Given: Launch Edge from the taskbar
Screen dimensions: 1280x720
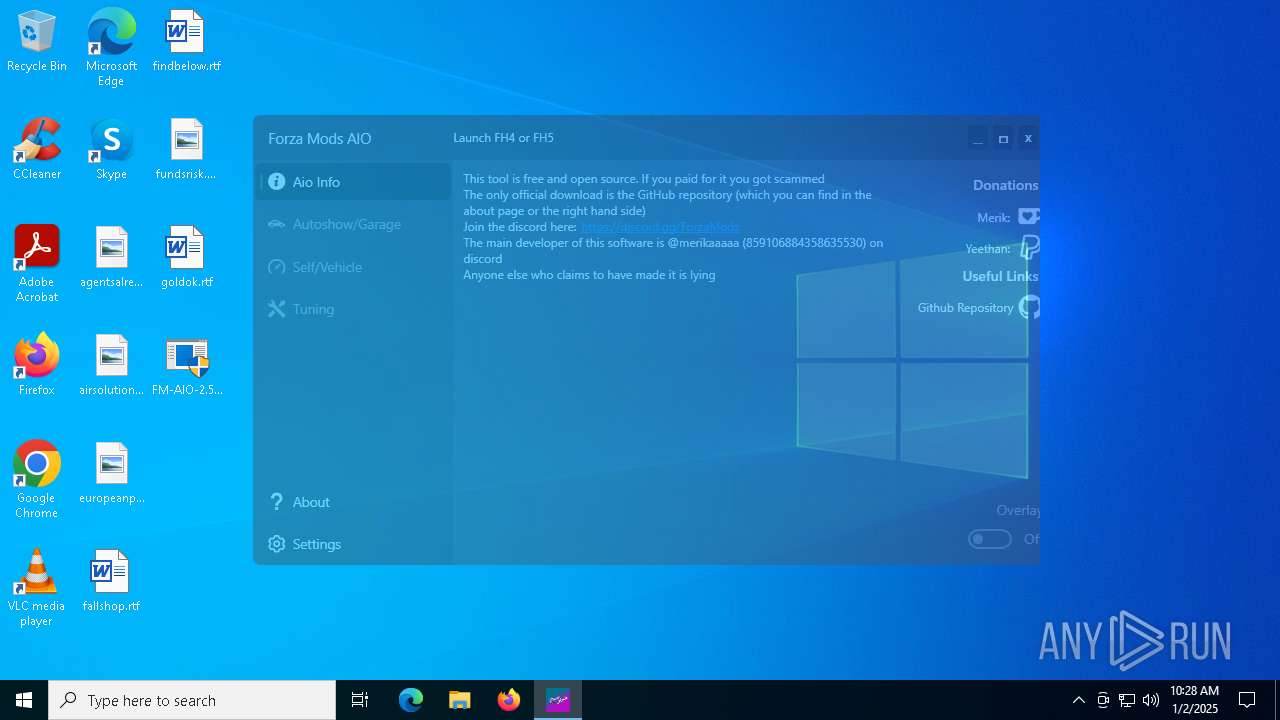Looking at the screenshot, I should click(x=411, y=700).
